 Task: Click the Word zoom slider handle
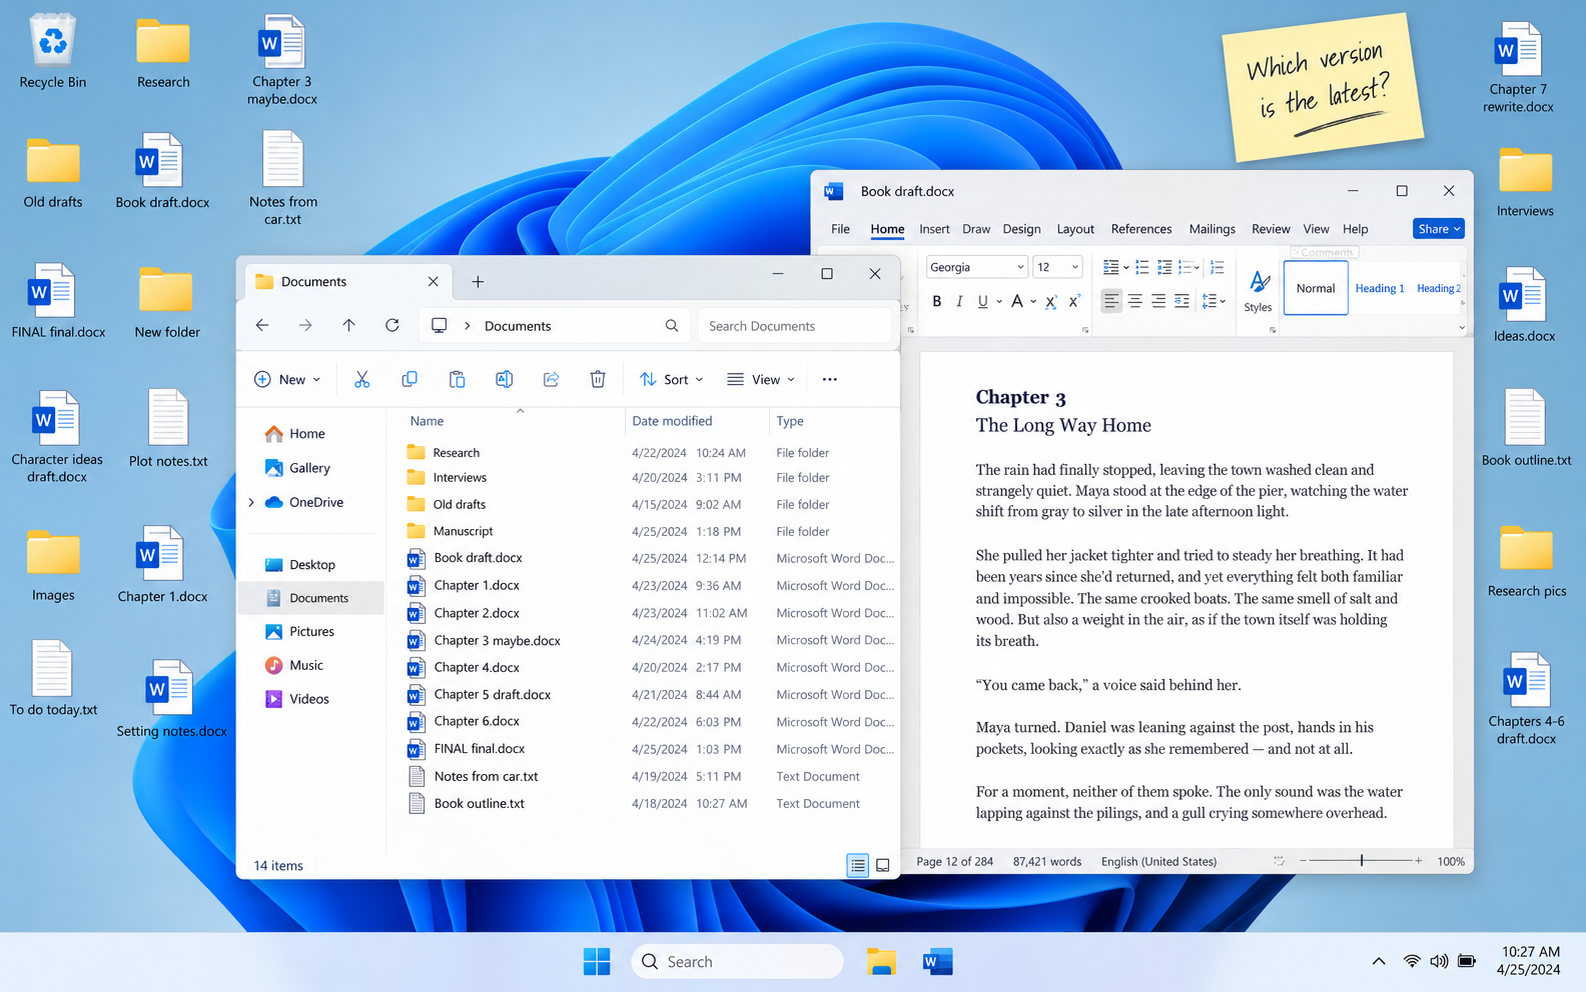(x=1361, y=860)
